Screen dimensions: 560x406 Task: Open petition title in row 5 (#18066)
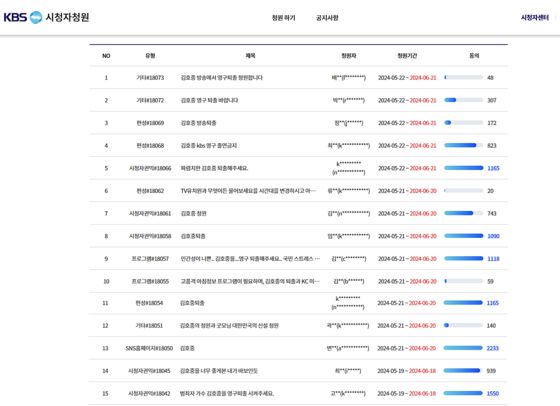pyautogui.click(x=214, y=168)
